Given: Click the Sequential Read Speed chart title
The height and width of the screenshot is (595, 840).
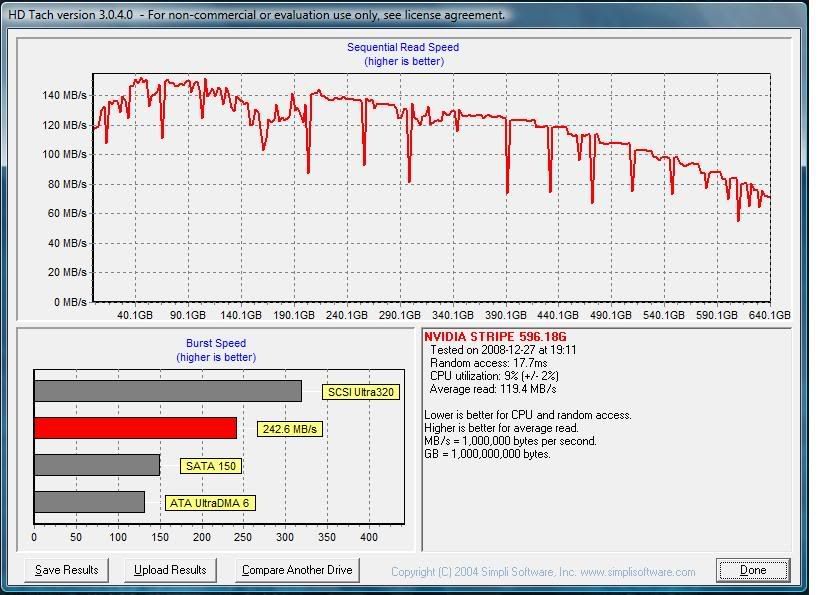Looking at the screenshot, I should click(402, 46).
